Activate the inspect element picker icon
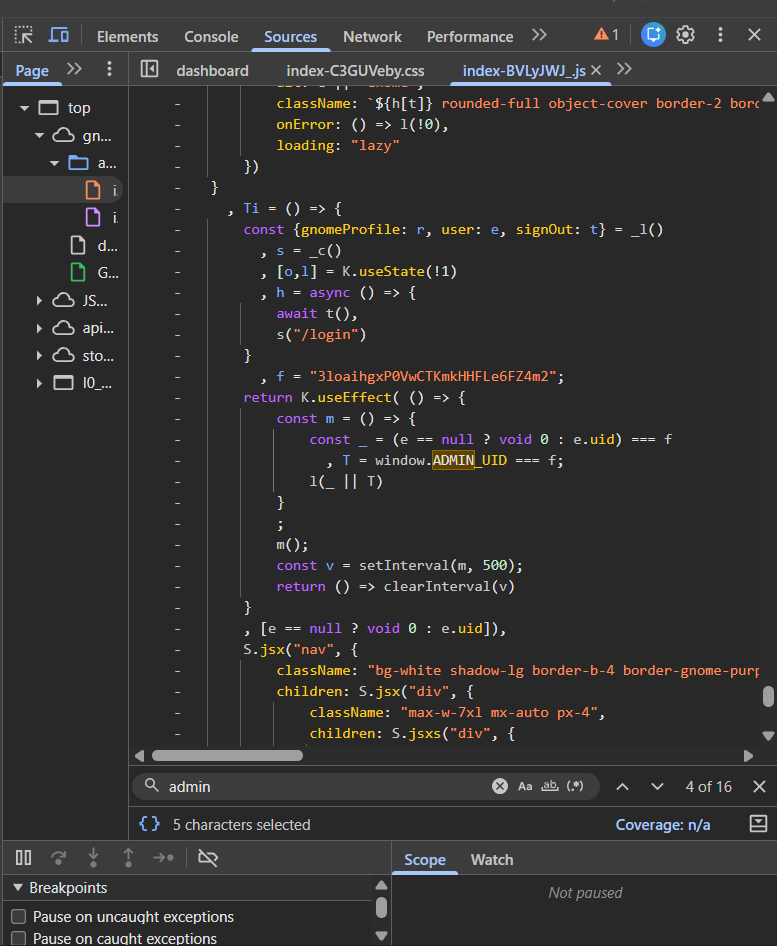The image size is (777, 946). (x=24, y=35)
